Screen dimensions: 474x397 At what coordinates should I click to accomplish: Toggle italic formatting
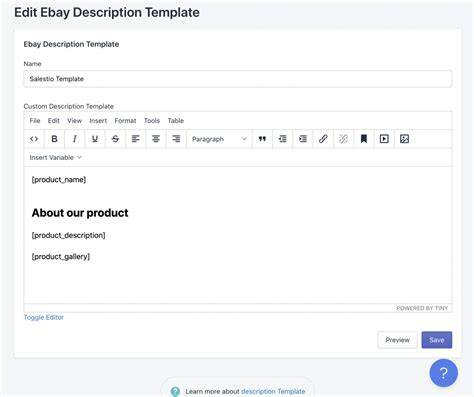point(75,139)
